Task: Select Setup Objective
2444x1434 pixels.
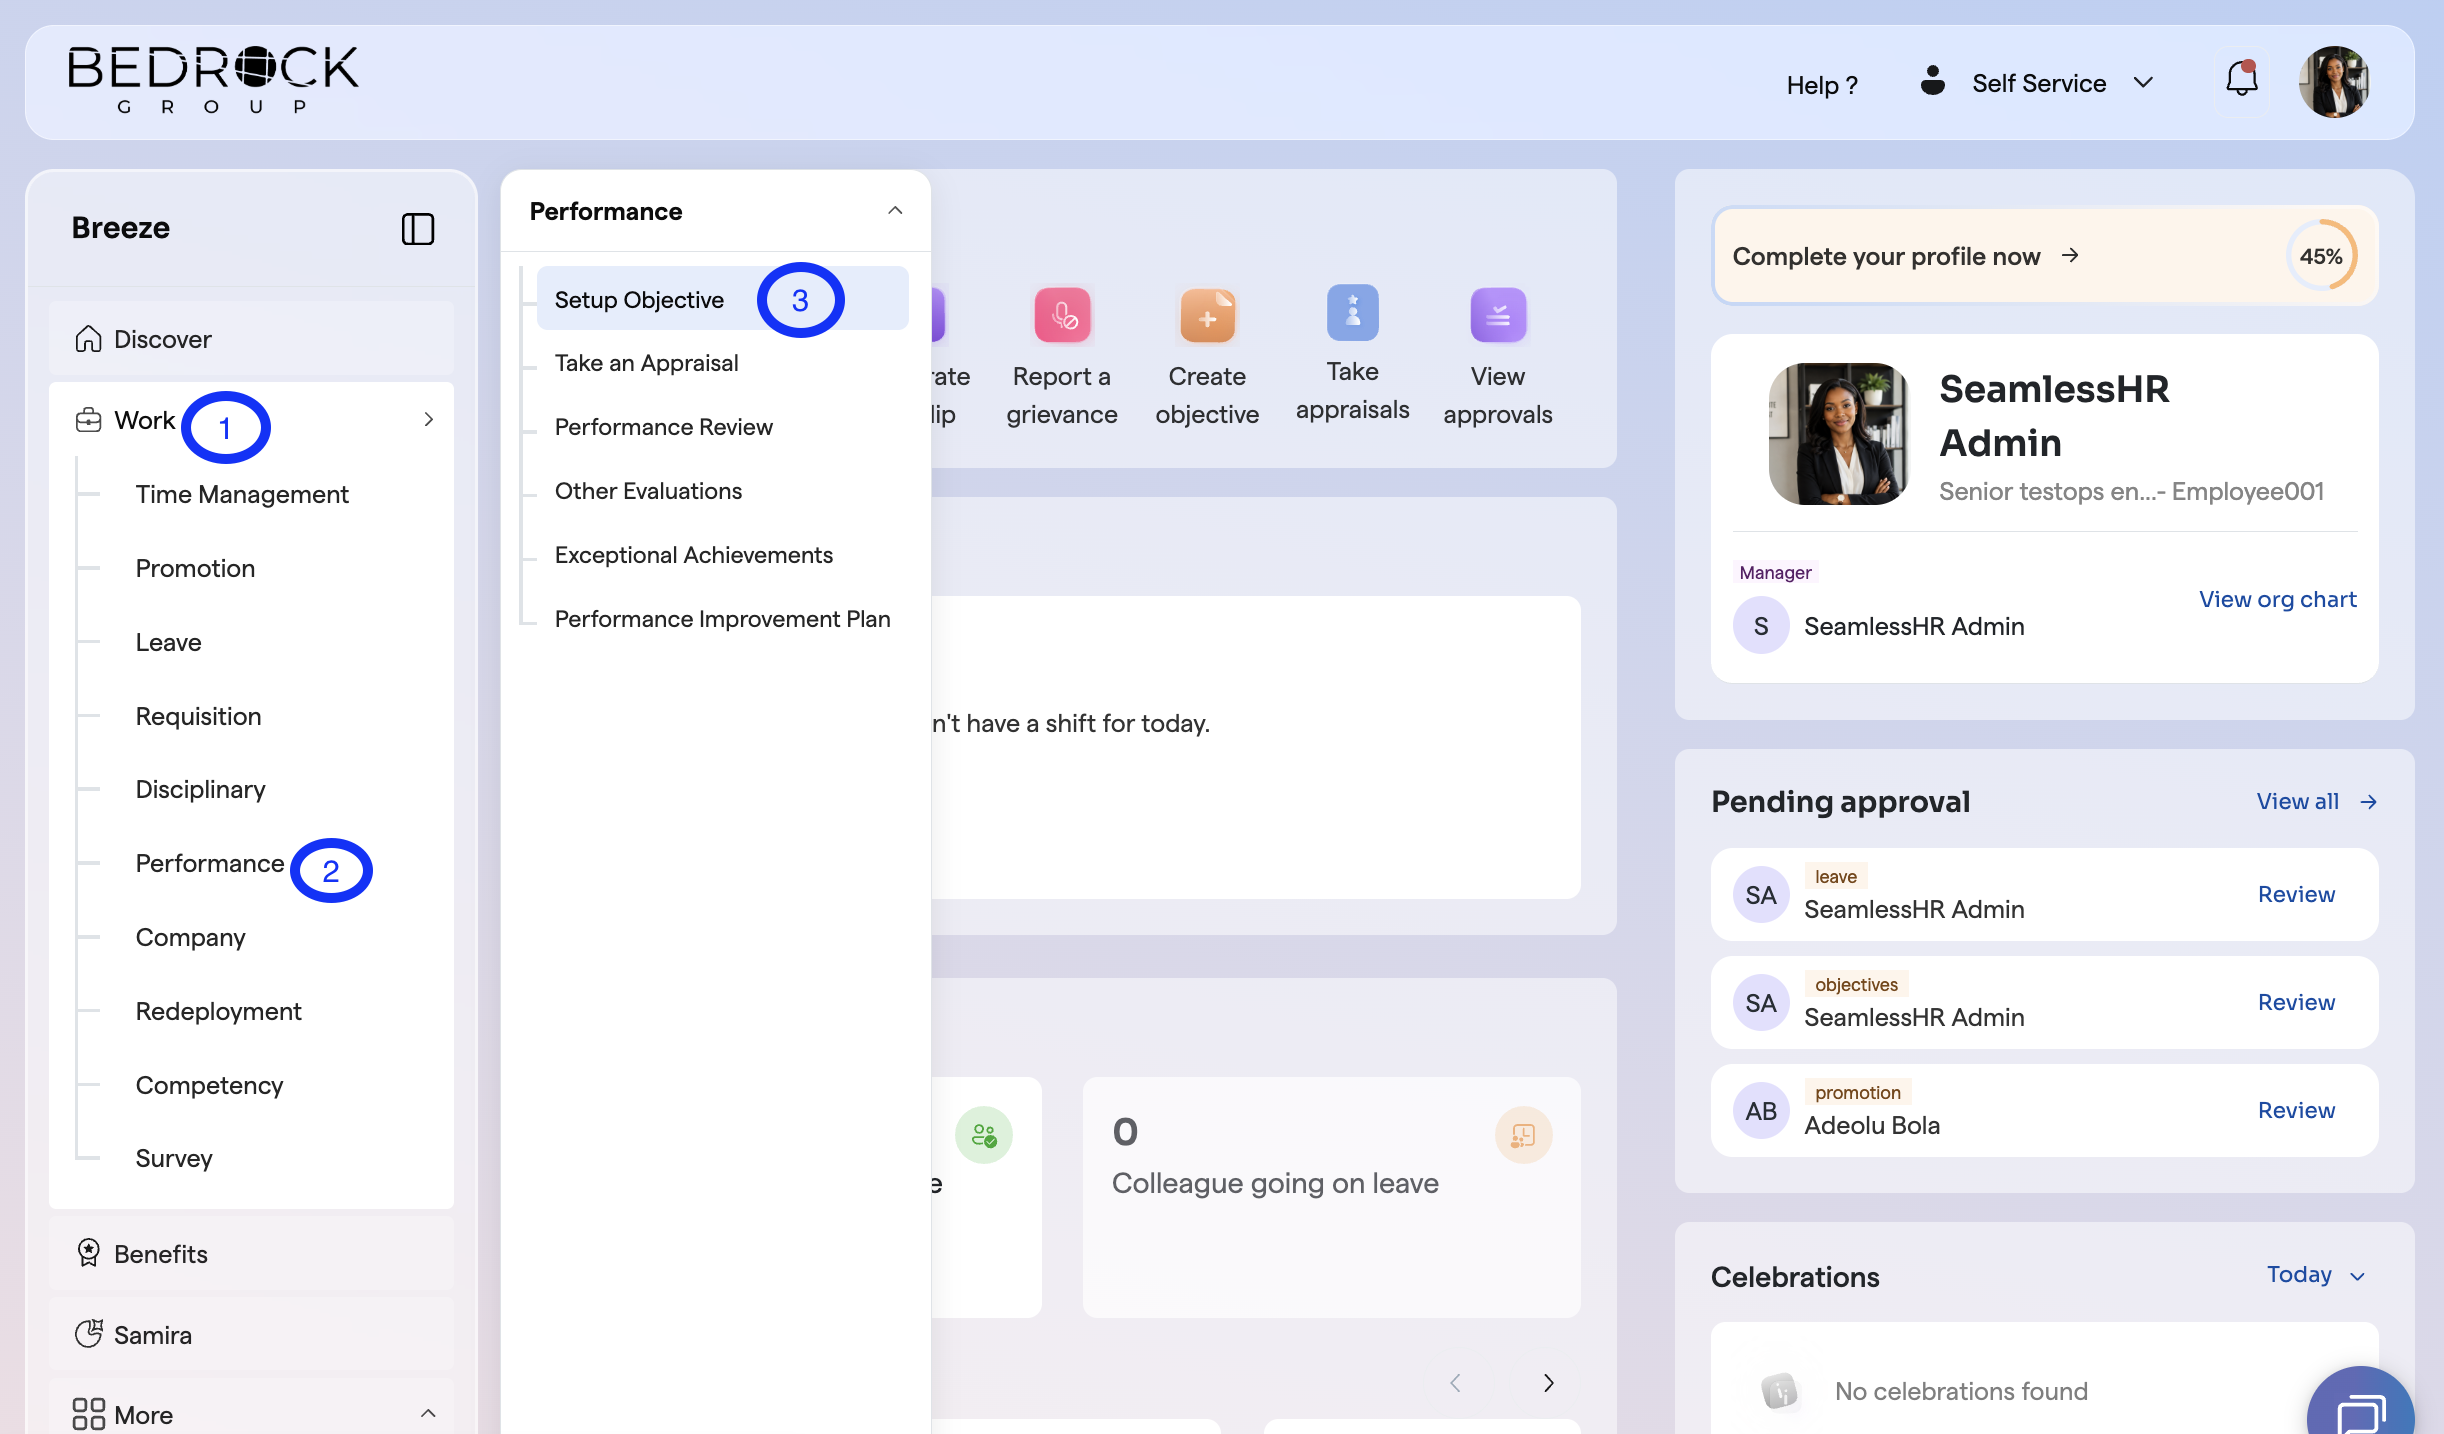Action: (723, 299)
